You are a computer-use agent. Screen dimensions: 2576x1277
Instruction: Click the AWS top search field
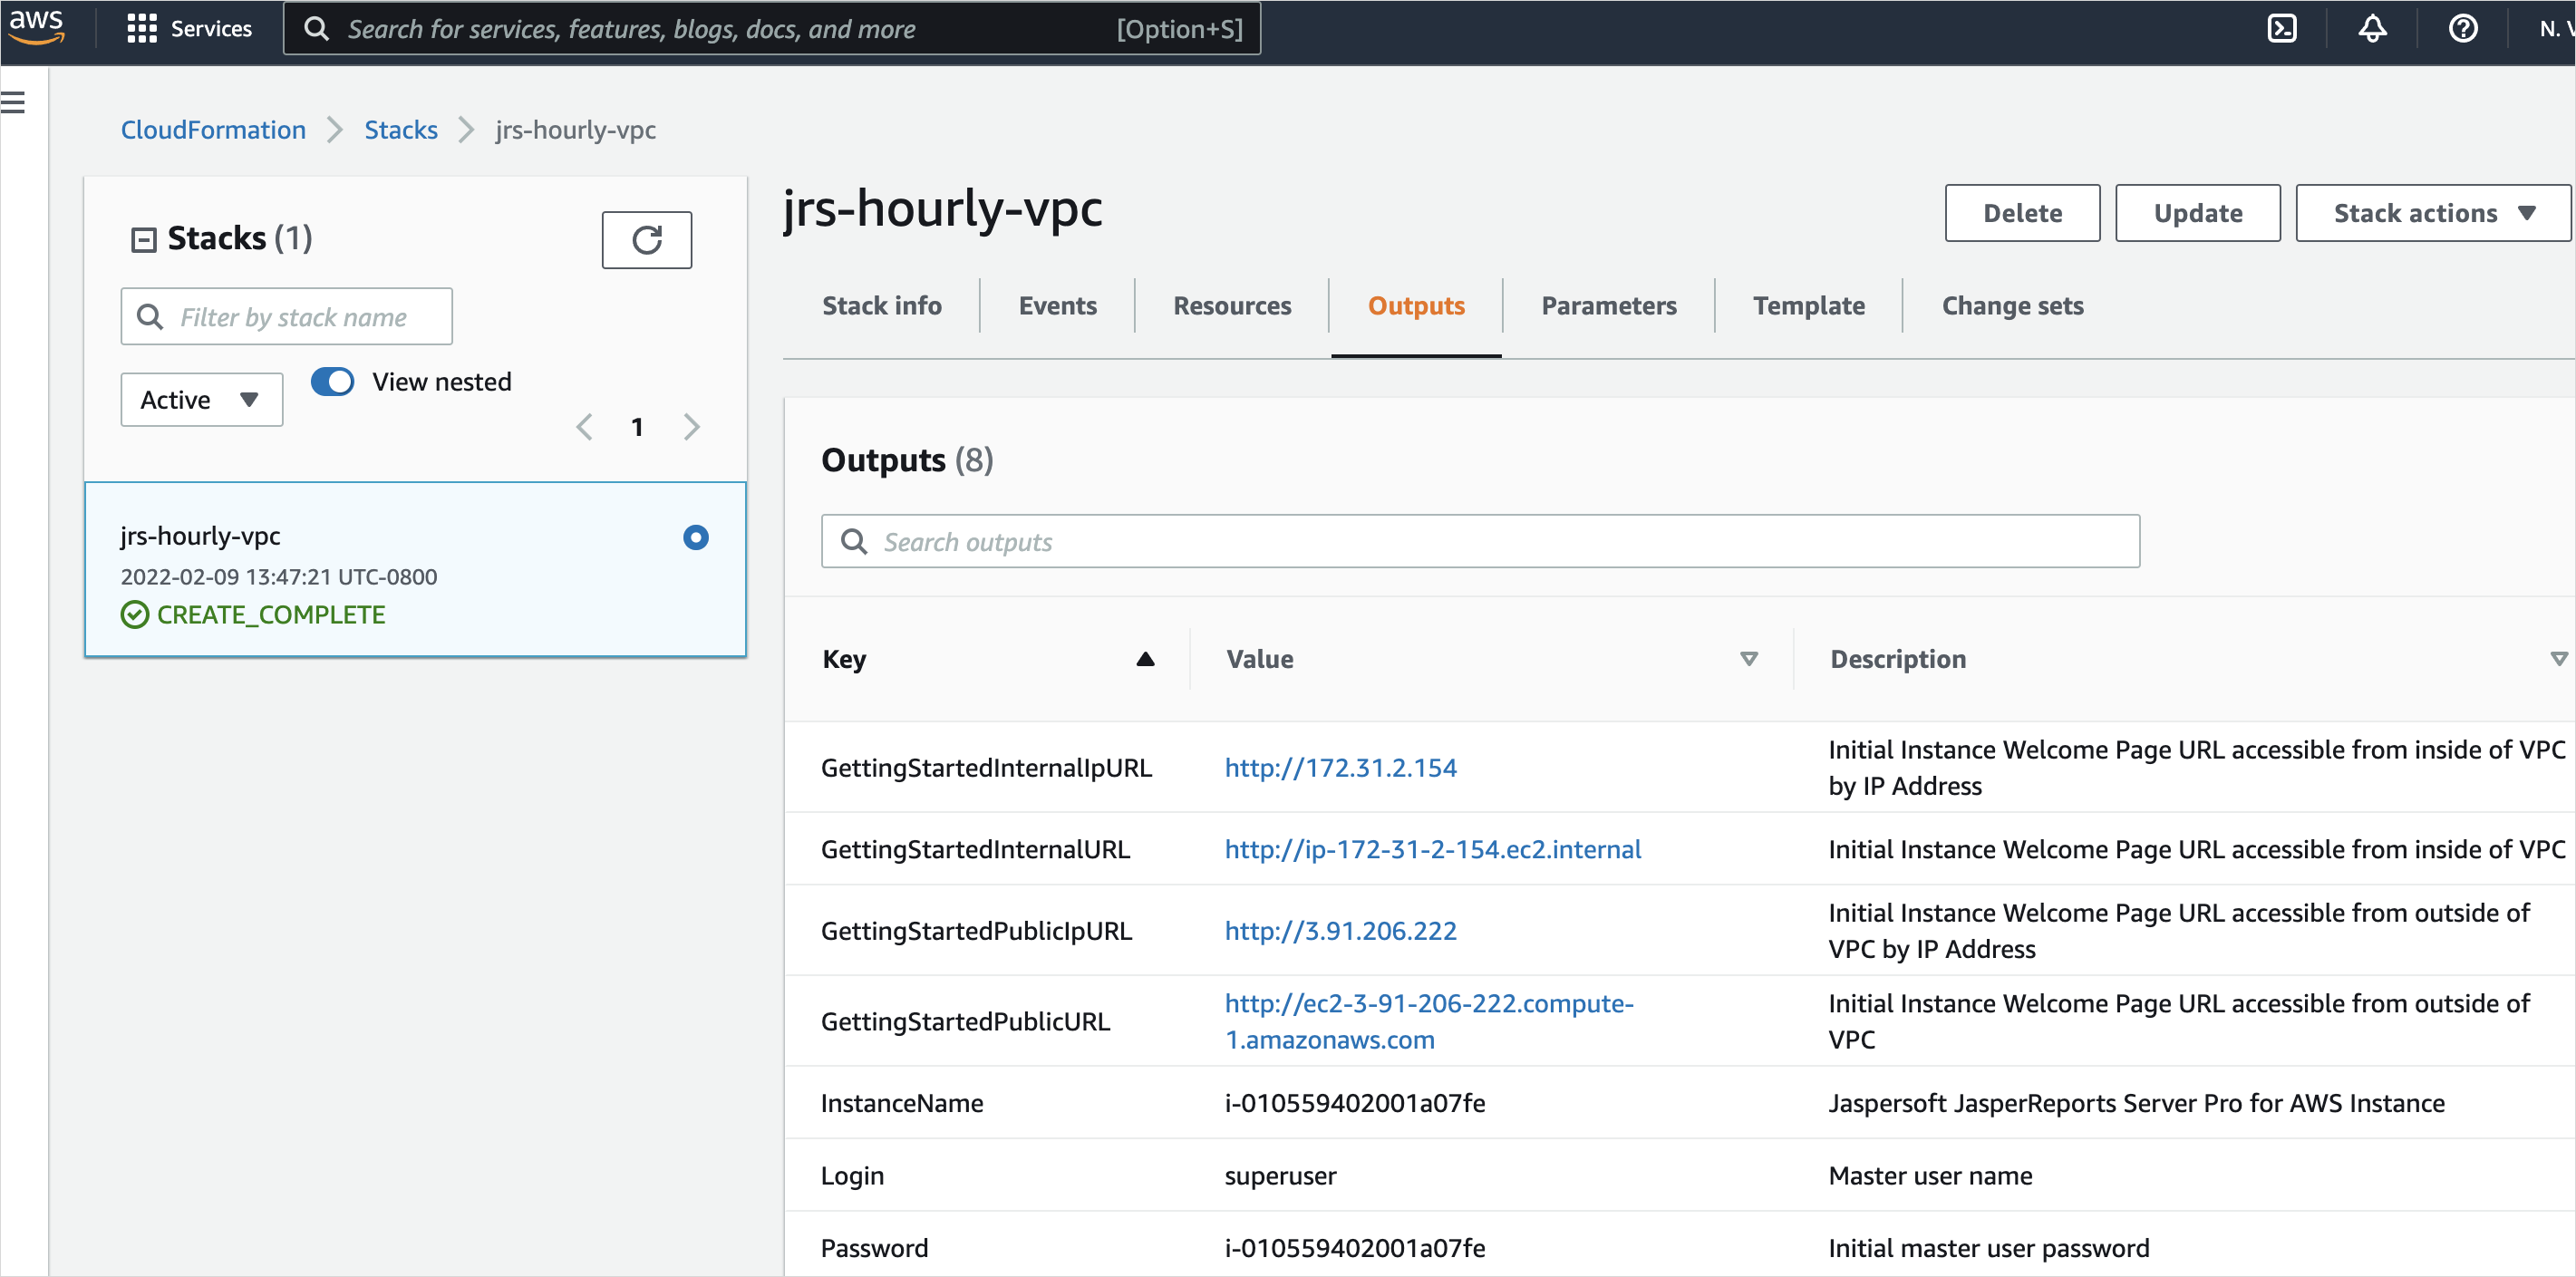coord(772,28)
